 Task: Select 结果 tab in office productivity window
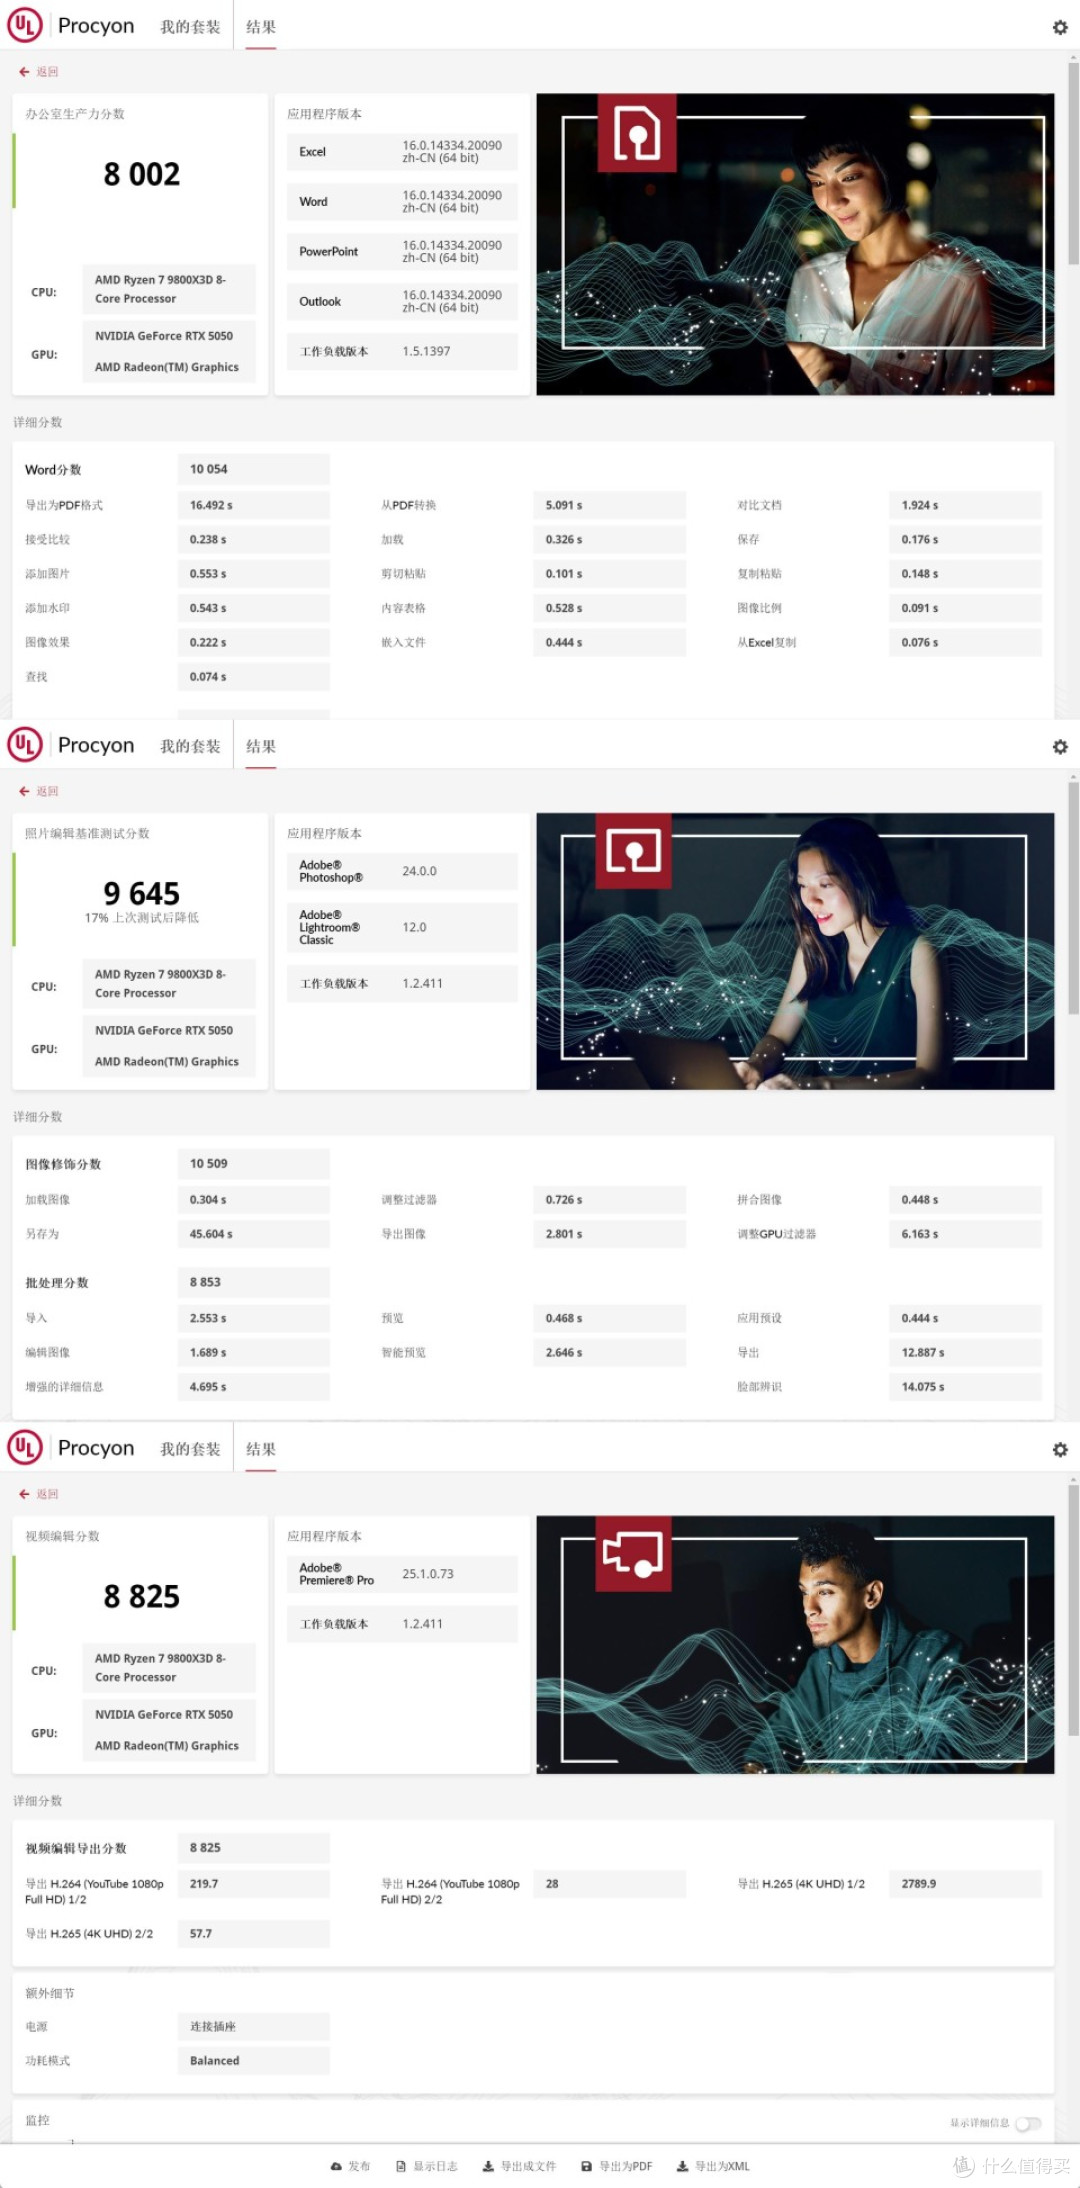coord(261,27)
